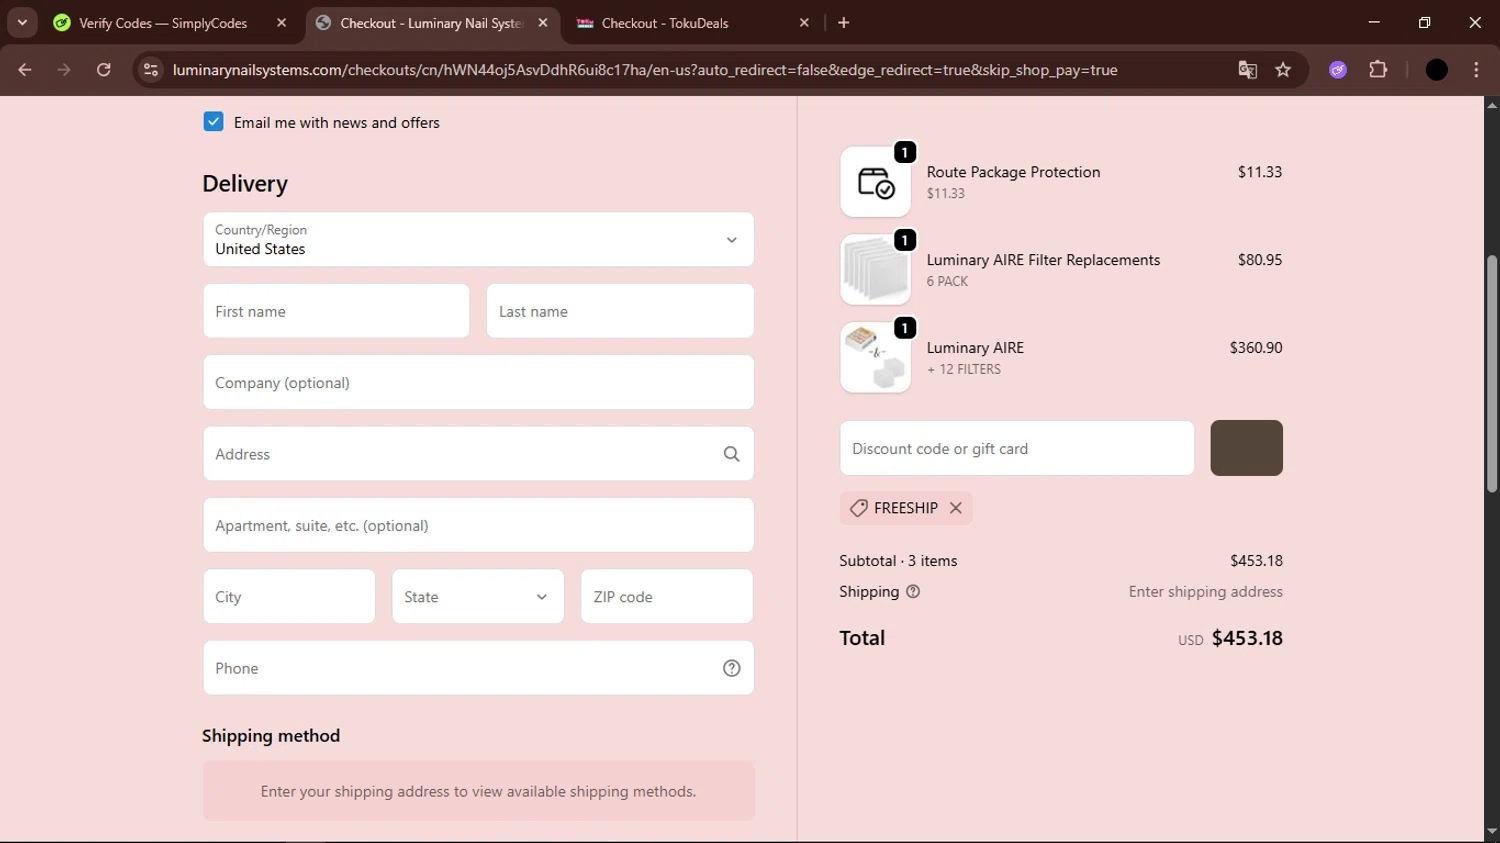Click the City field
This screenshot has width=1500, height=843.
coord(289,597)
